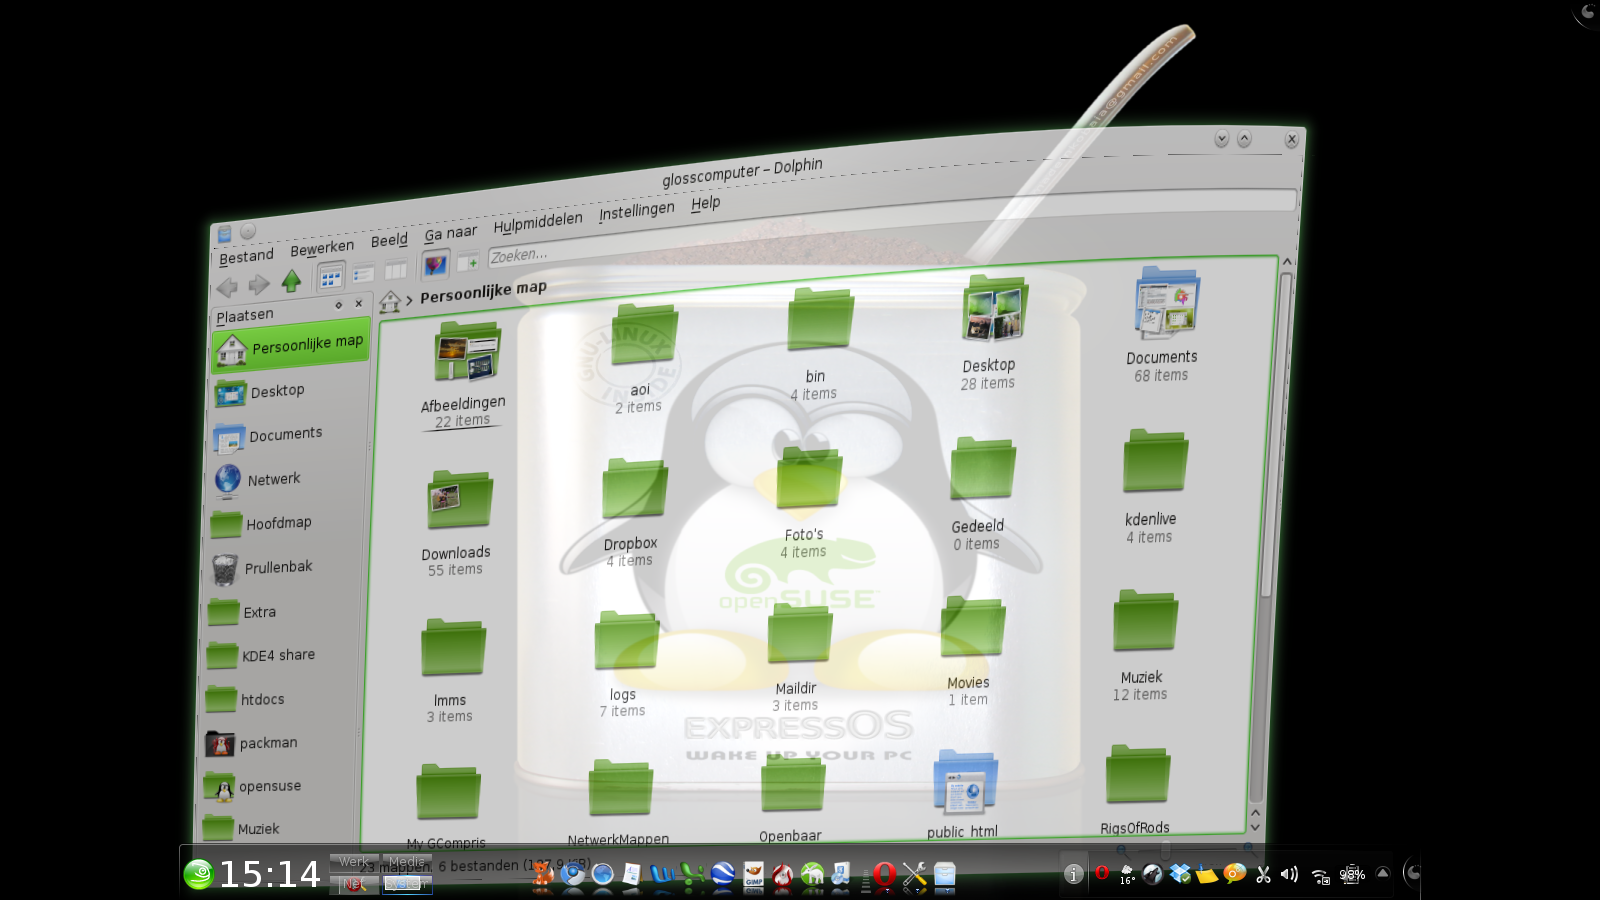Open Klipper scissors clipboard tray icon
Screen dimensions: 1600x900
click(x=1263, y=874)
